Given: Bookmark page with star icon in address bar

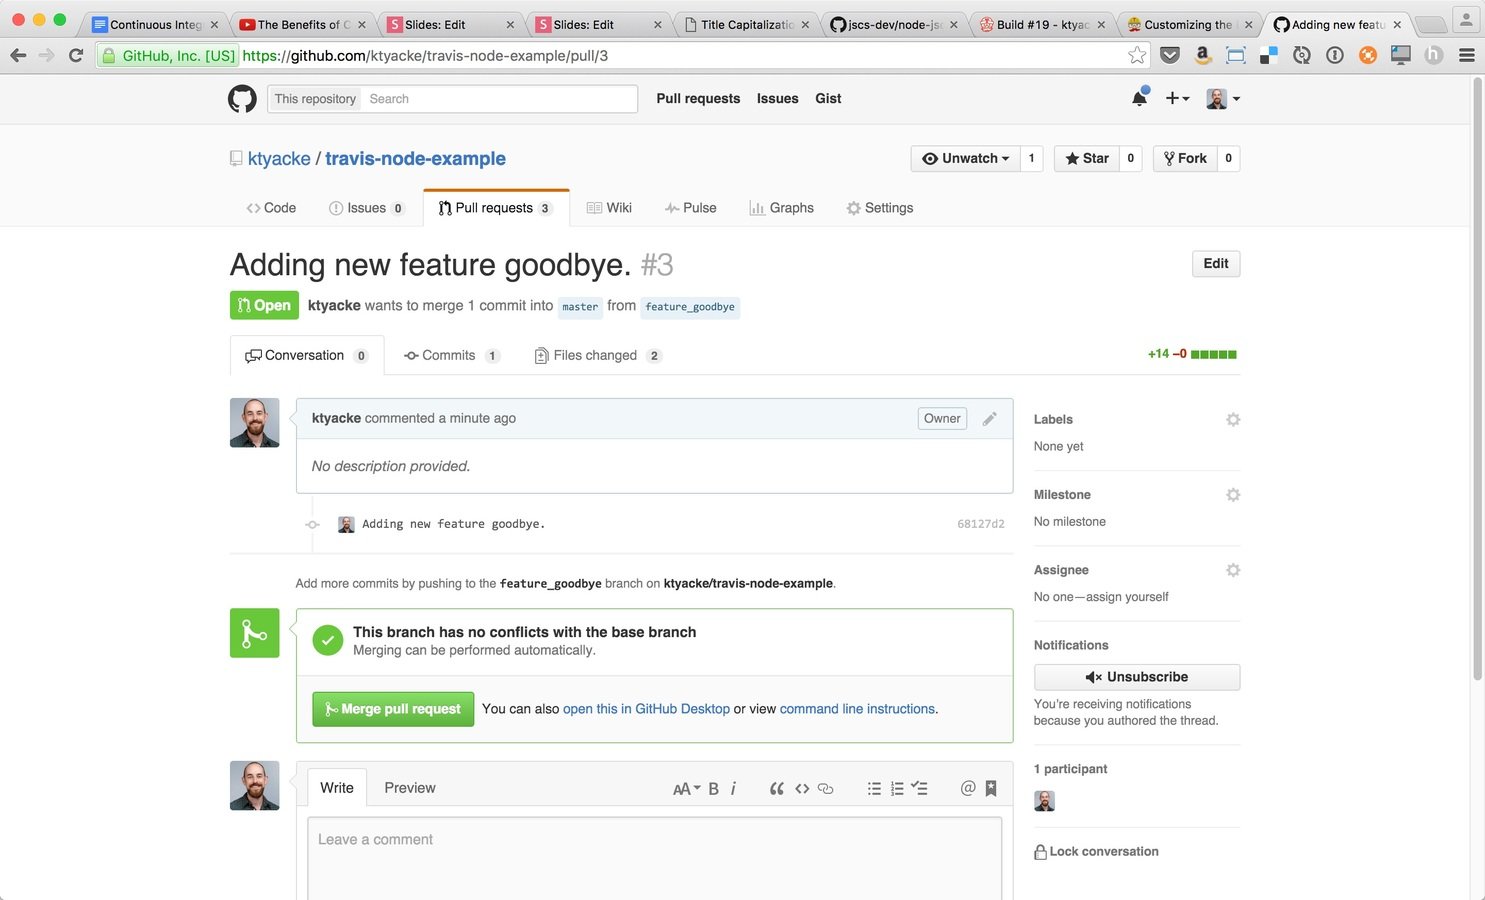Looking at the screenshot, I should pyautogui.click(x=1137, y=56).
